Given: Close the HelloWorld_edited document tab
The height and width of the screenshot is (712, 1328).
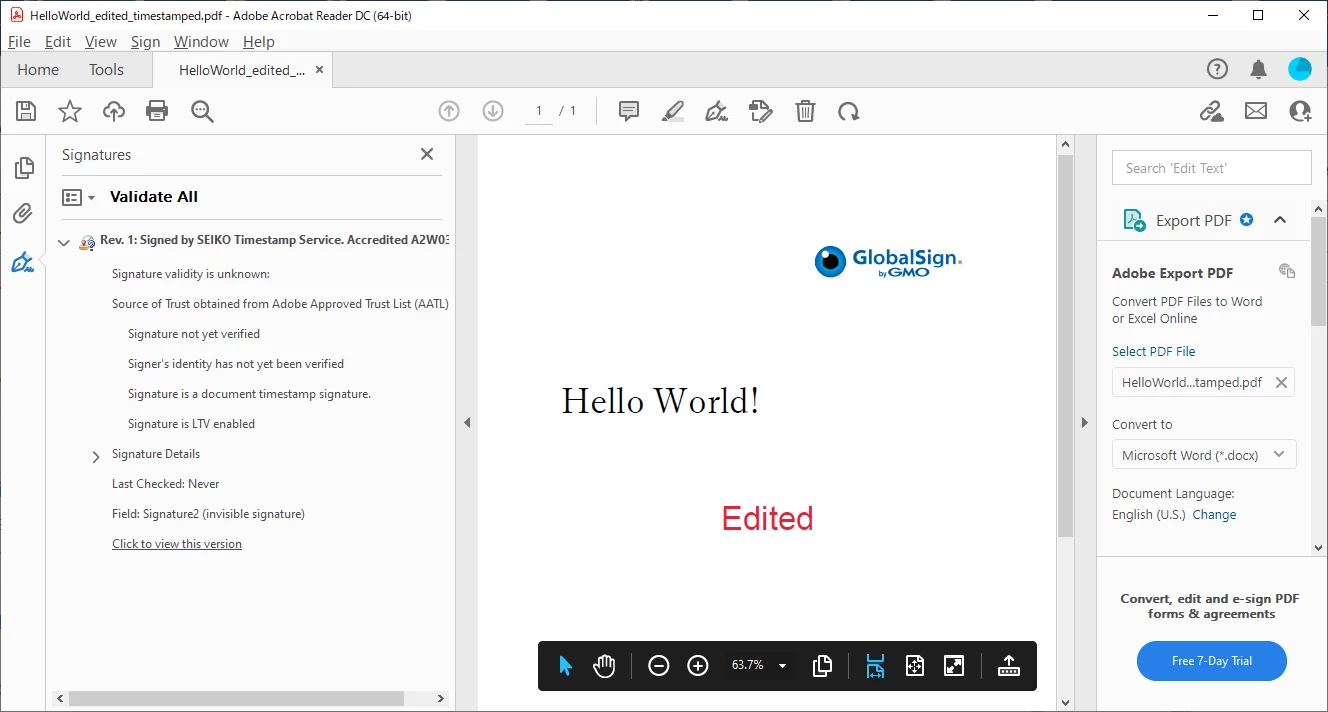Looking at the screenshot, I should 319,70.
